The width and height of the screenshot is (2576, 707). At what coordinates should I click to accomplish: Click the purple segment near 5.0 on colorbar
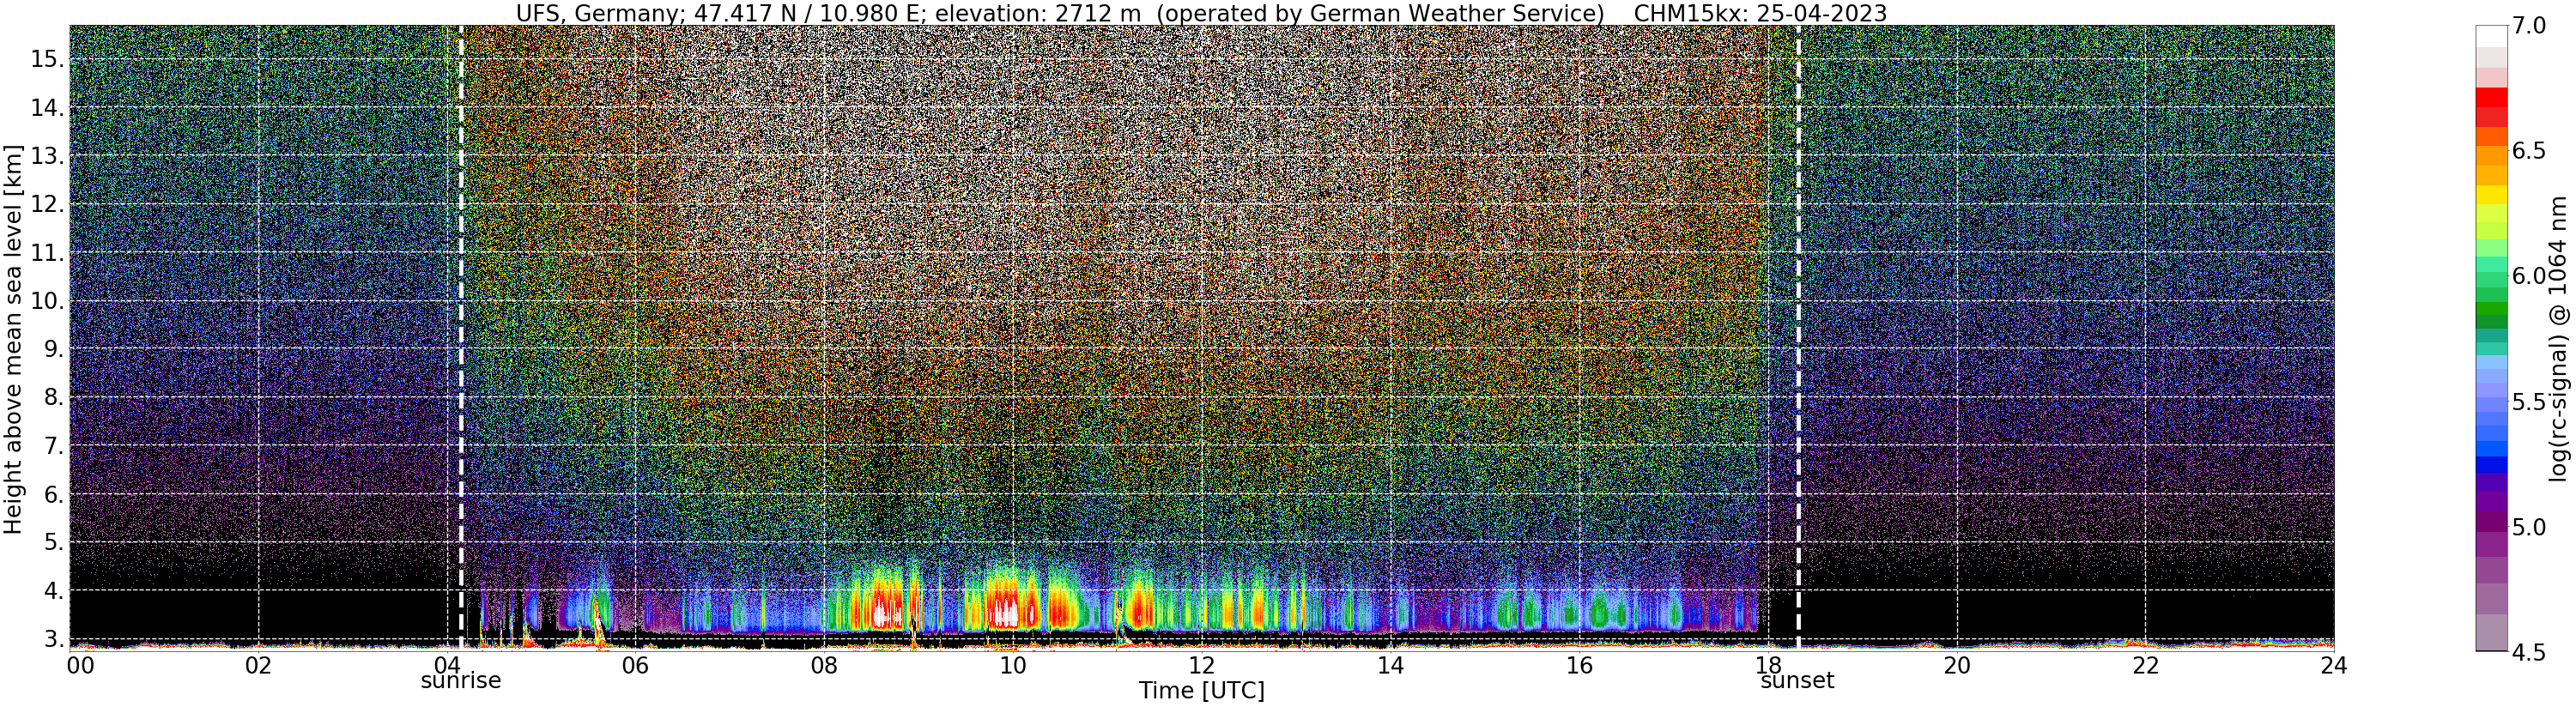[2491, 523]
